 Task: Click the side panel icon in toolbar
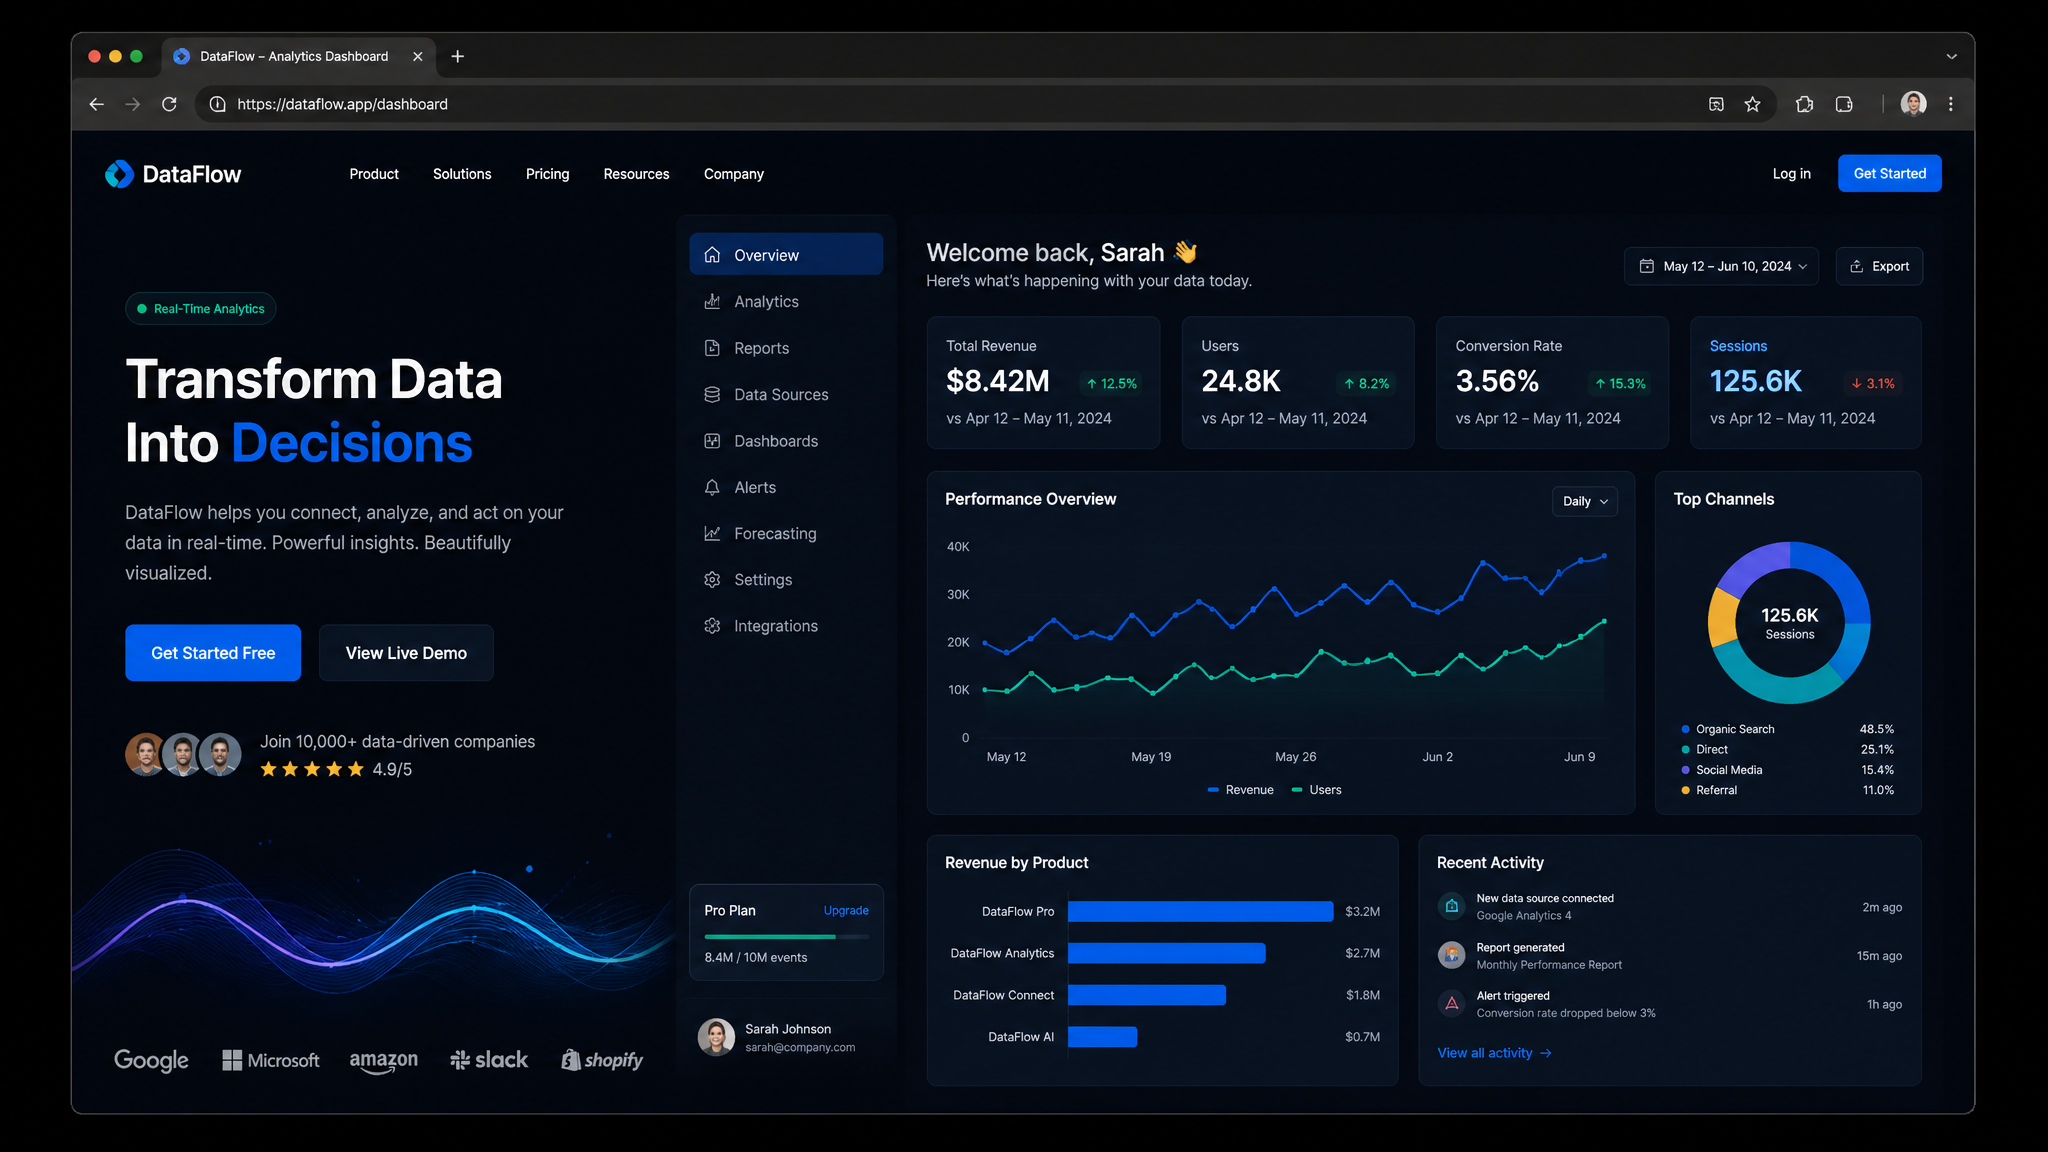click(x=1844, y=104)
